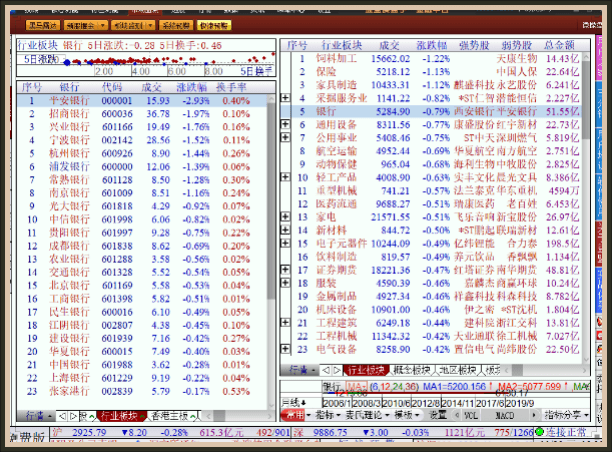Expand the 服装 sector row

pyautogui.click(x=285, y=283)
